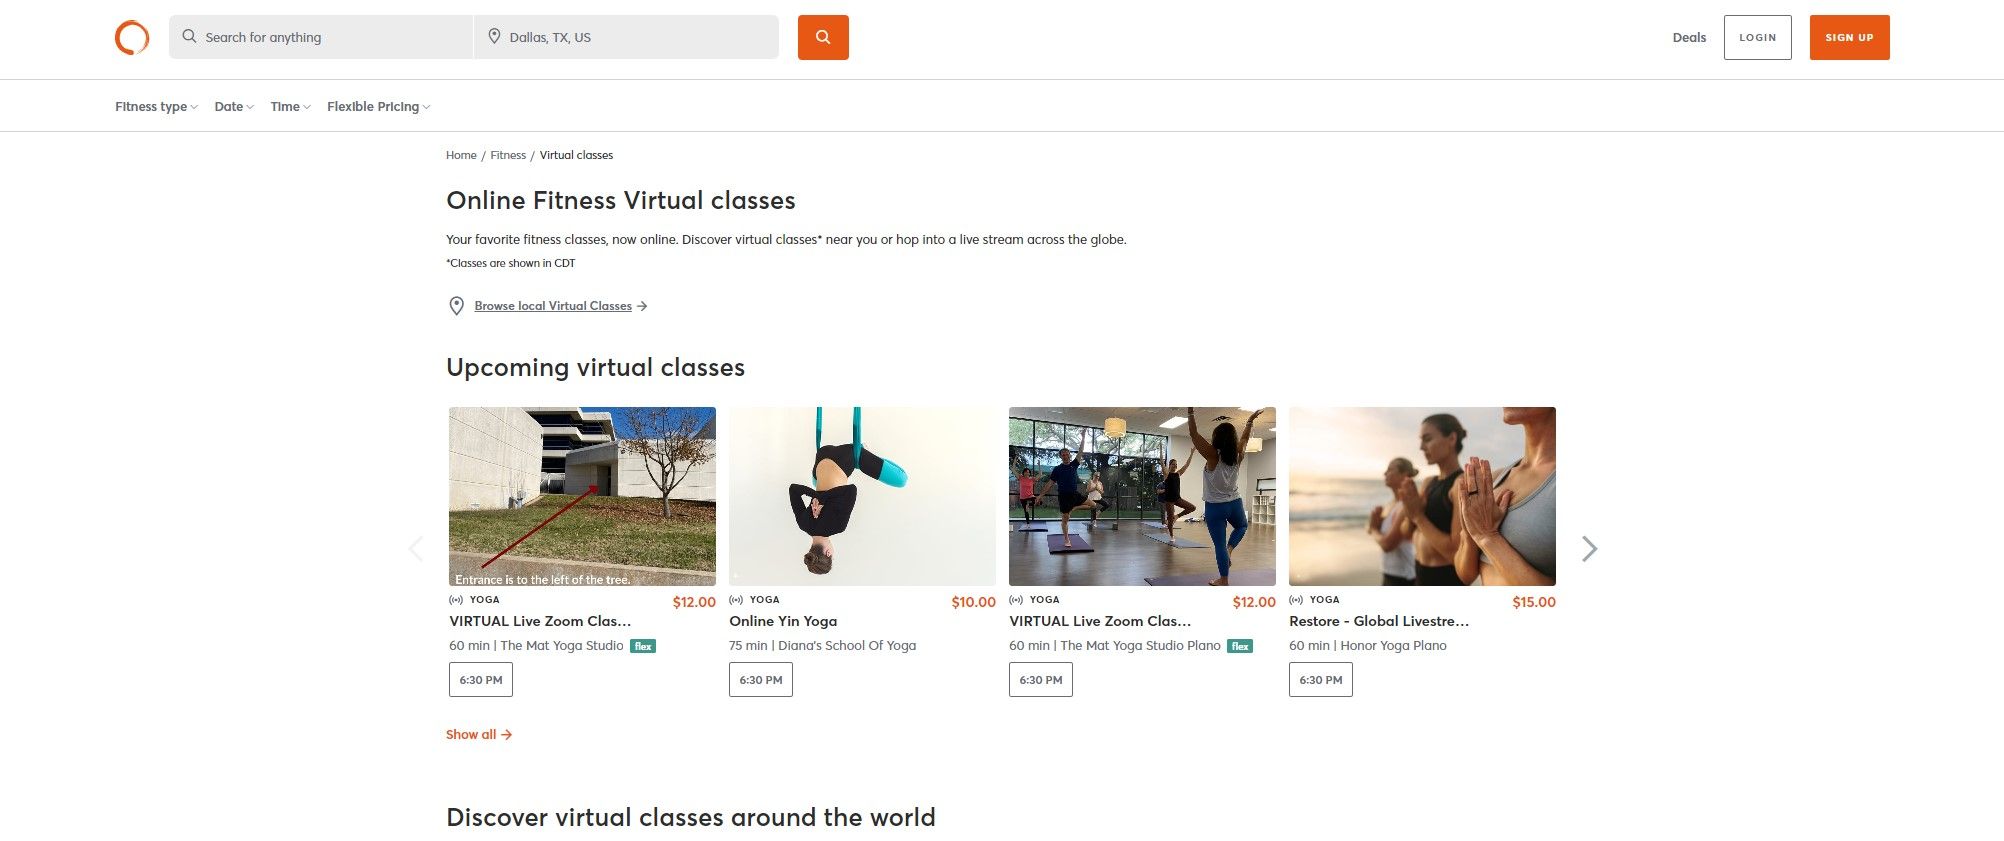Click the Upcoming virtual classes heading

point(595,368)
